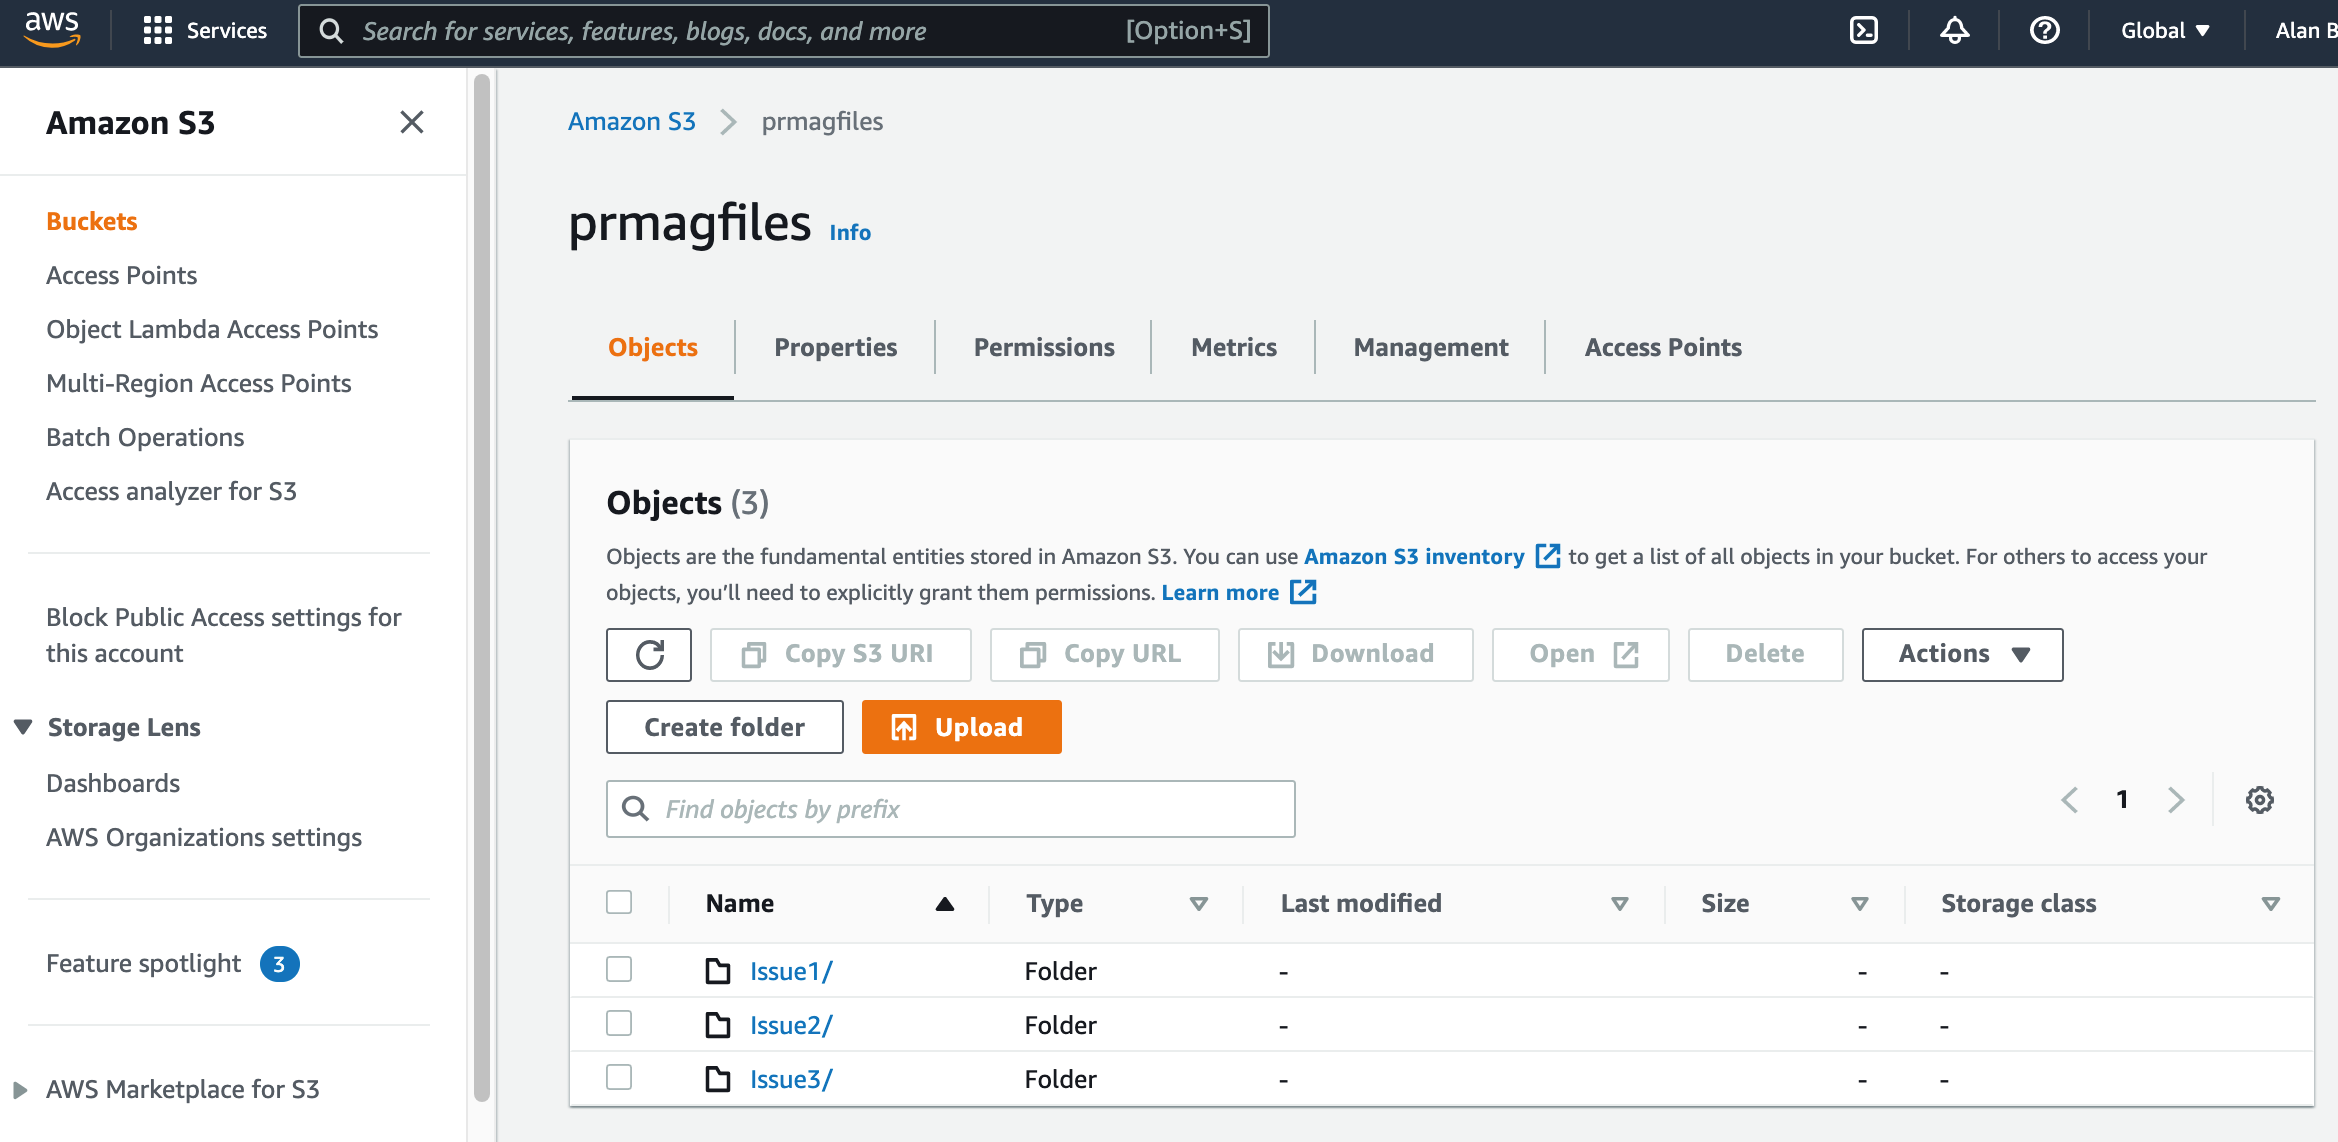Click the Find objects by prefix field
The image size is (2338, 1142).
950,809
